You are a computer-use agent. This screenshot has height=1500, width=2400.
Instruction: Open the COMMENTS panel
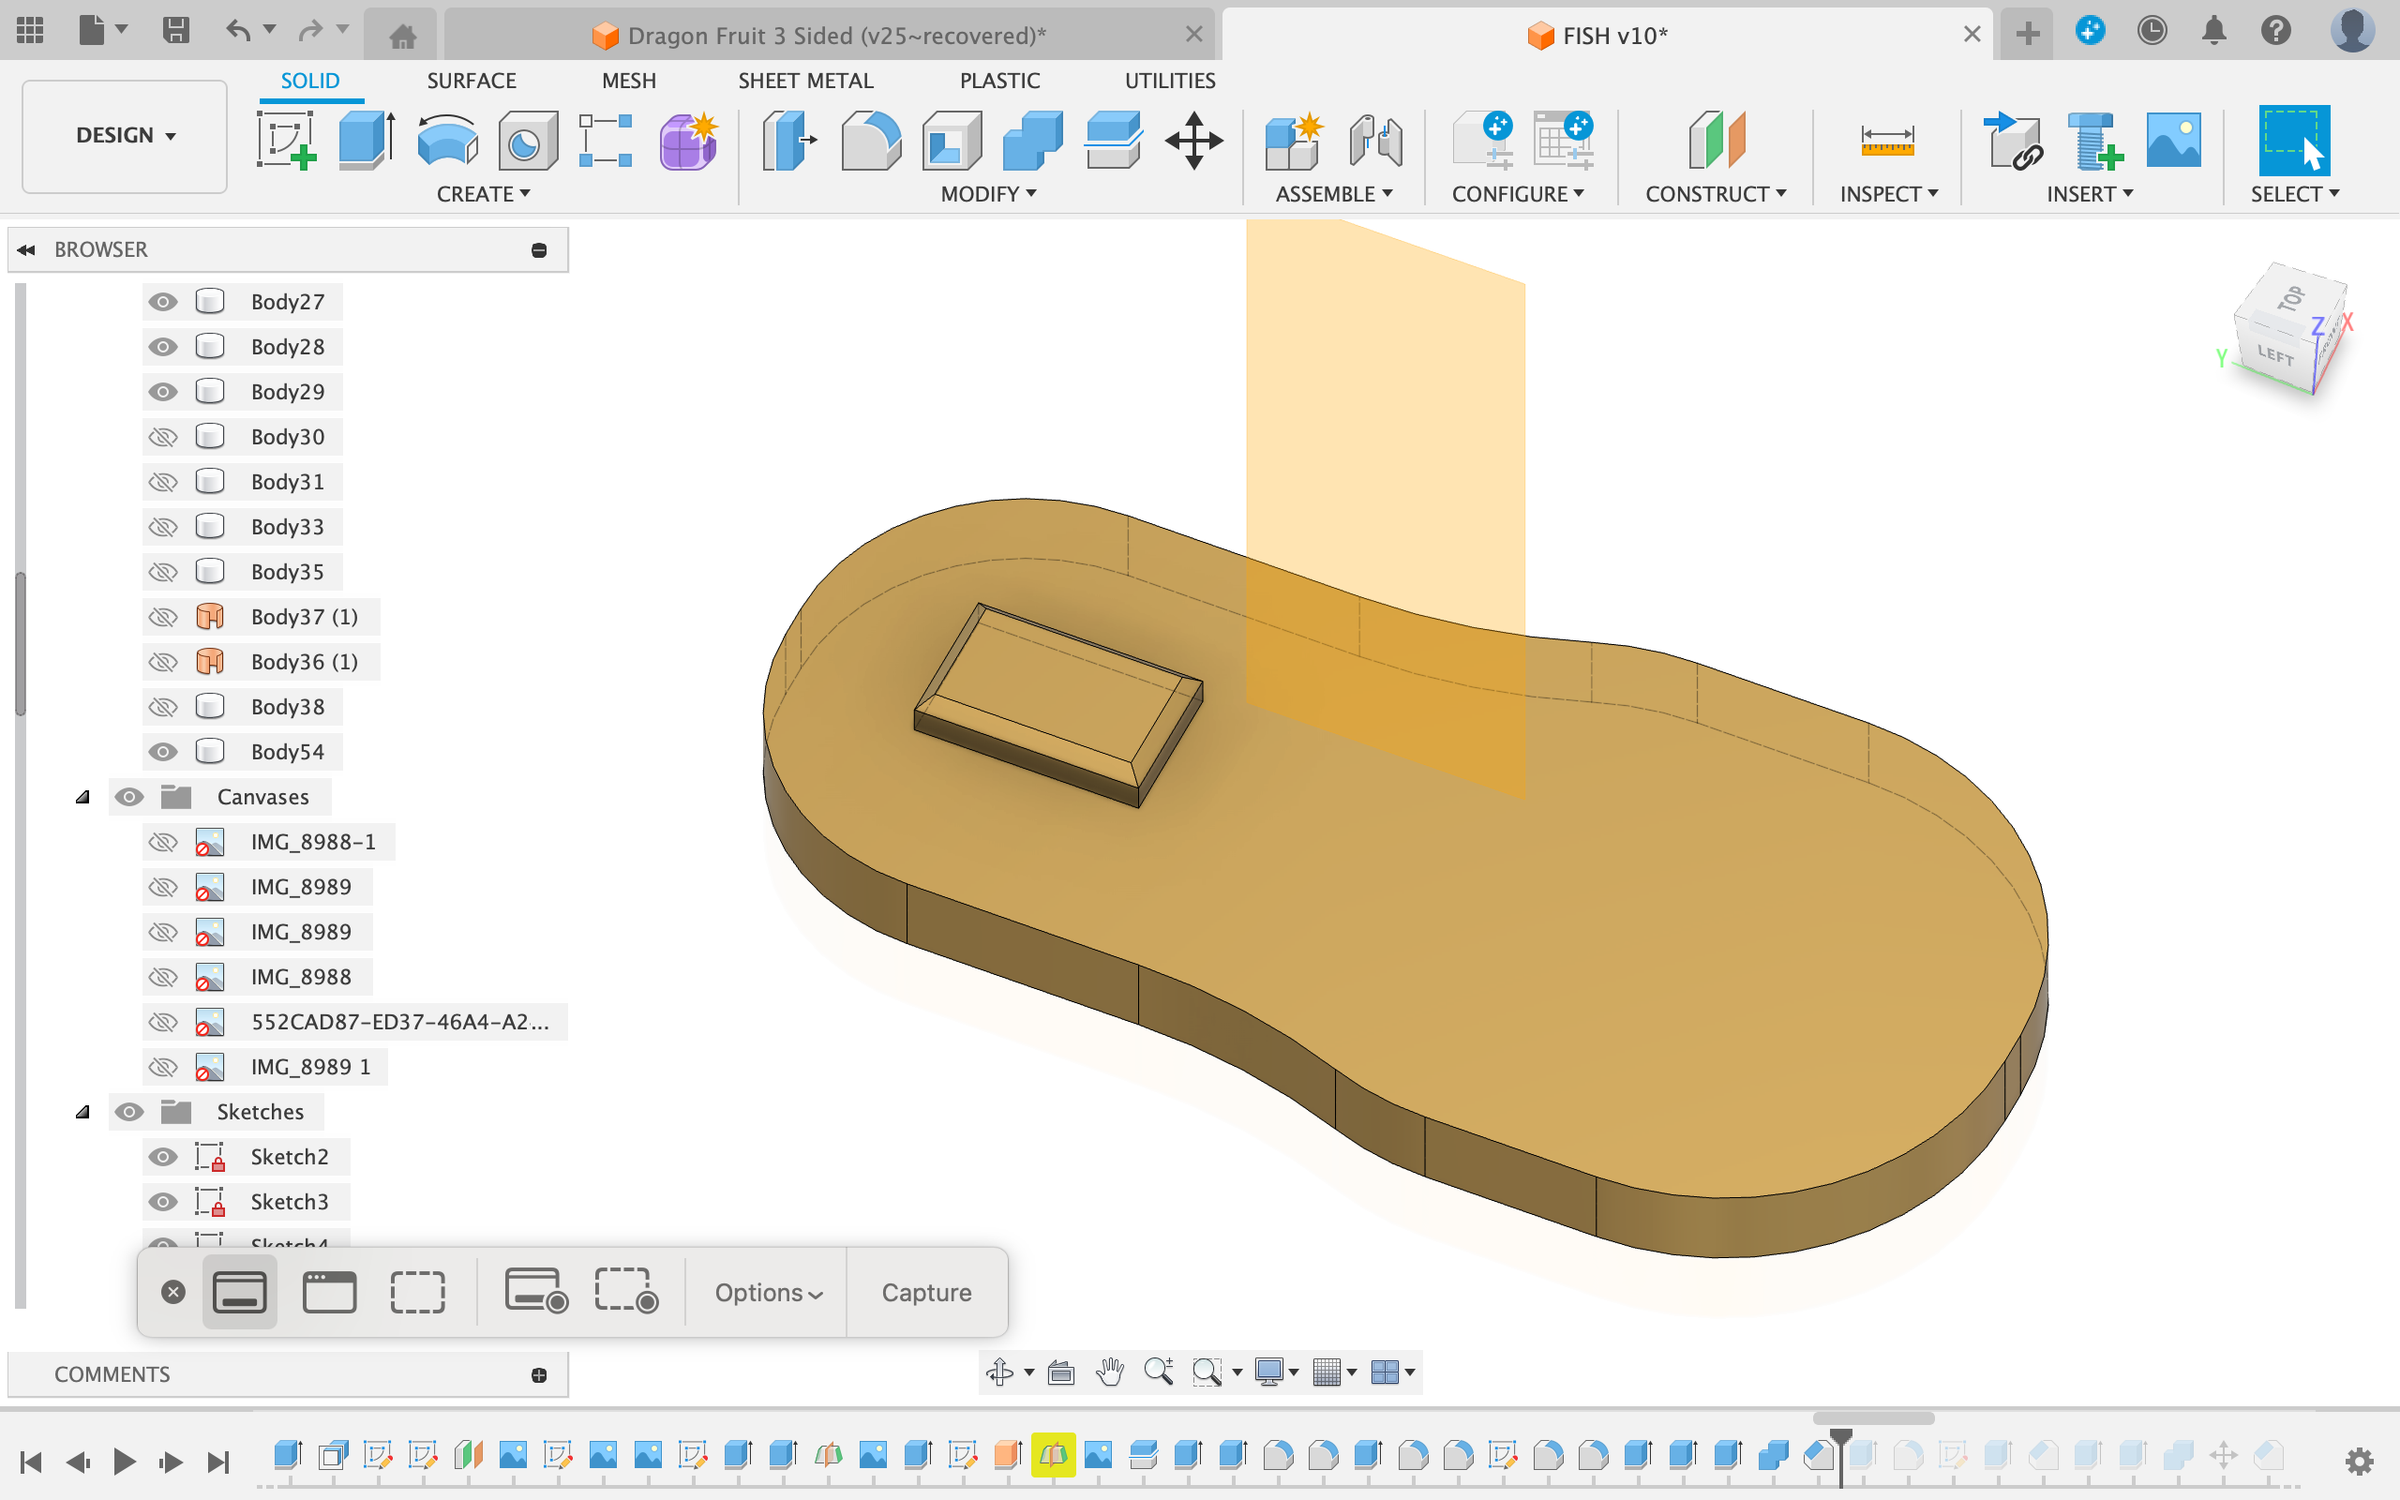pos(112,1374)
